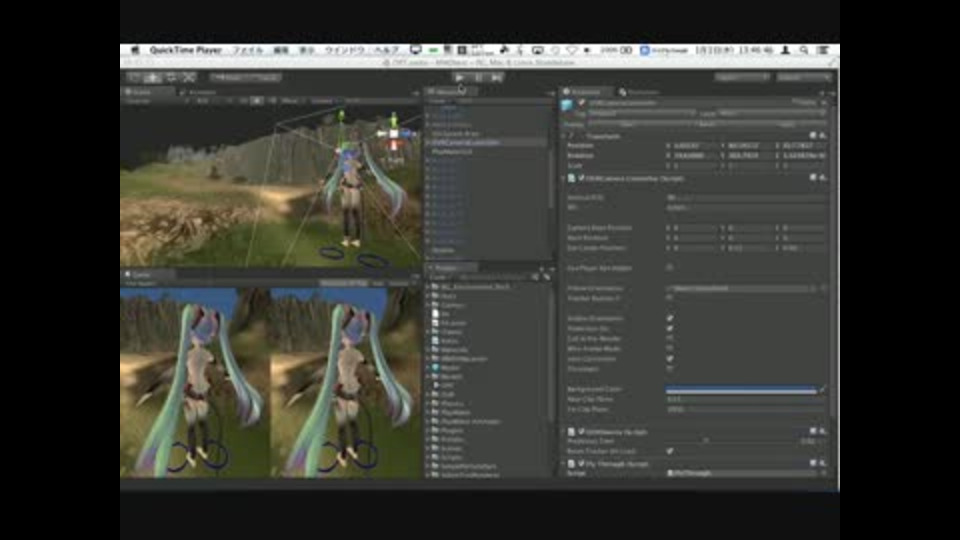Open the Layer dropdown in Inspector
The height and width of the screenshot is (540, 960).
[x=771, y=113]
